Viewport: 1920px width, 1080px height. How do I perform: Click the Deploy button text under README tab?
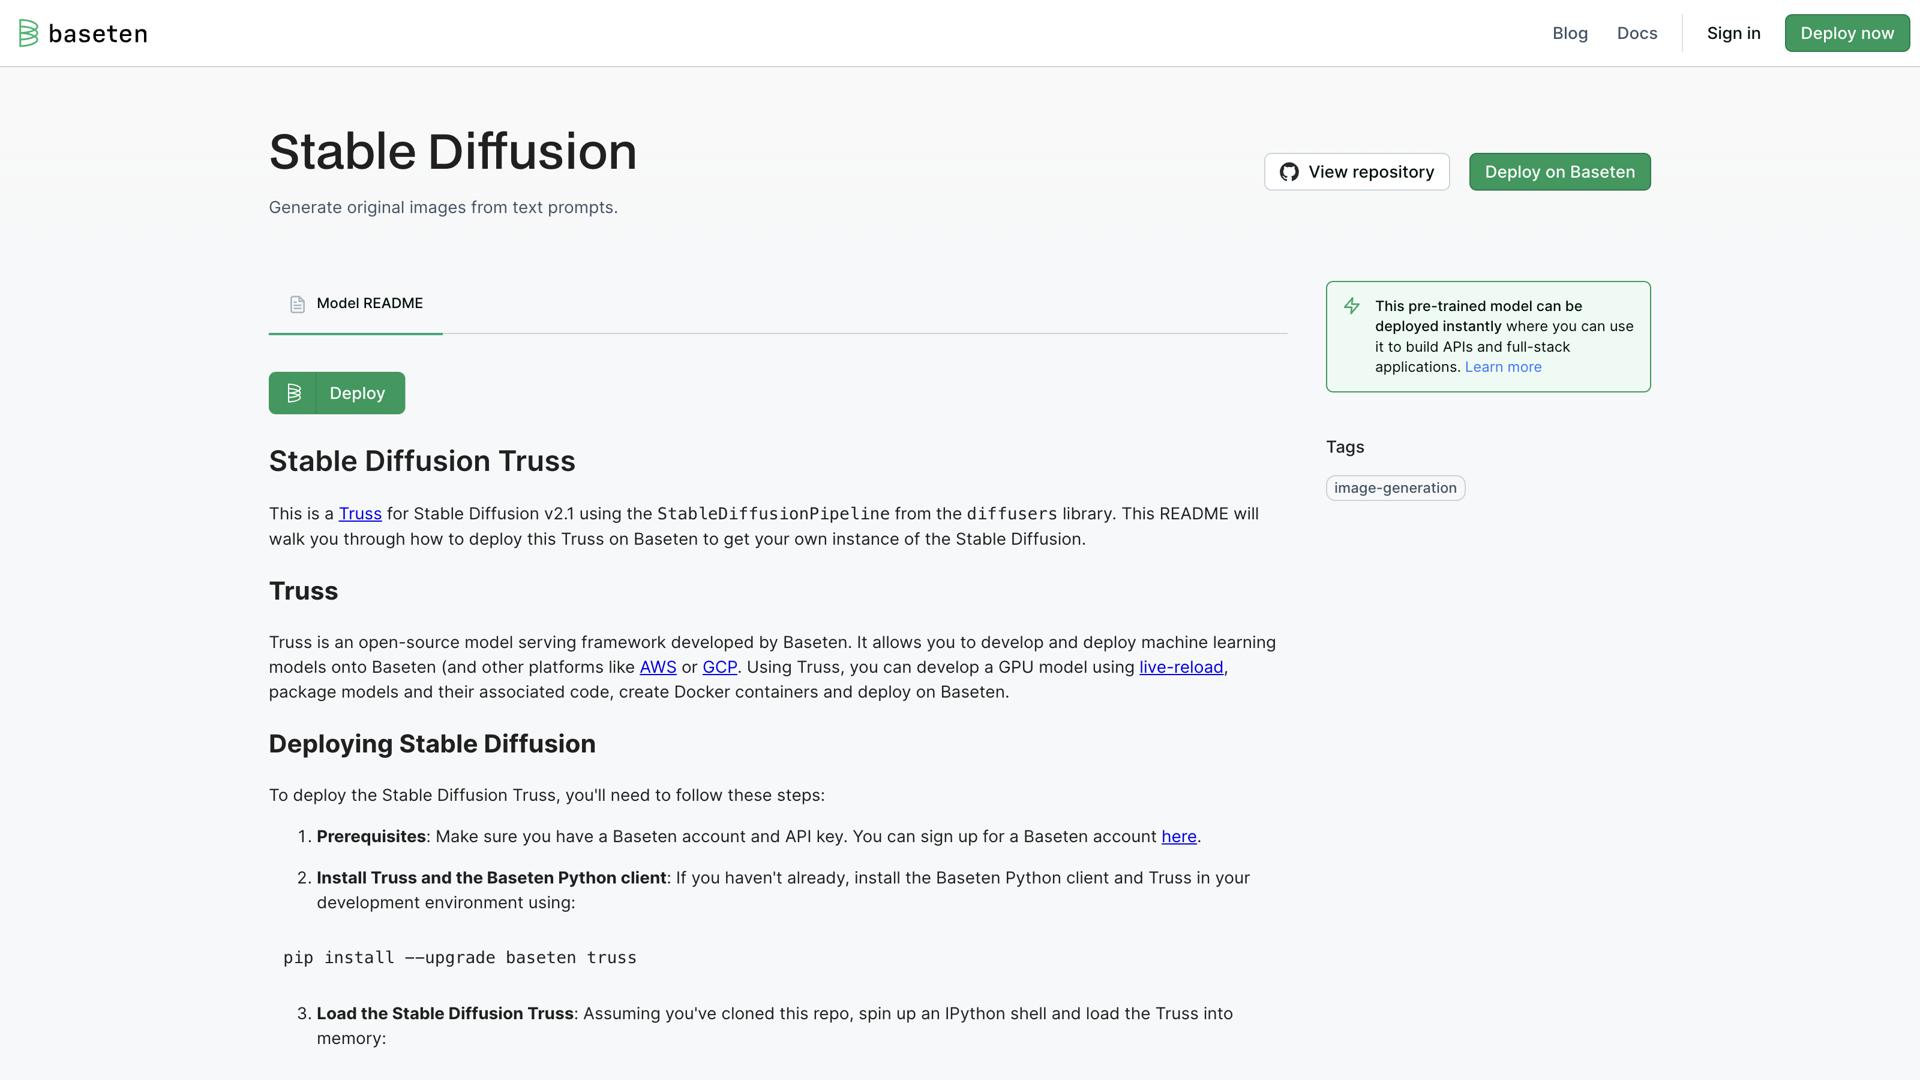click(357, 393)
